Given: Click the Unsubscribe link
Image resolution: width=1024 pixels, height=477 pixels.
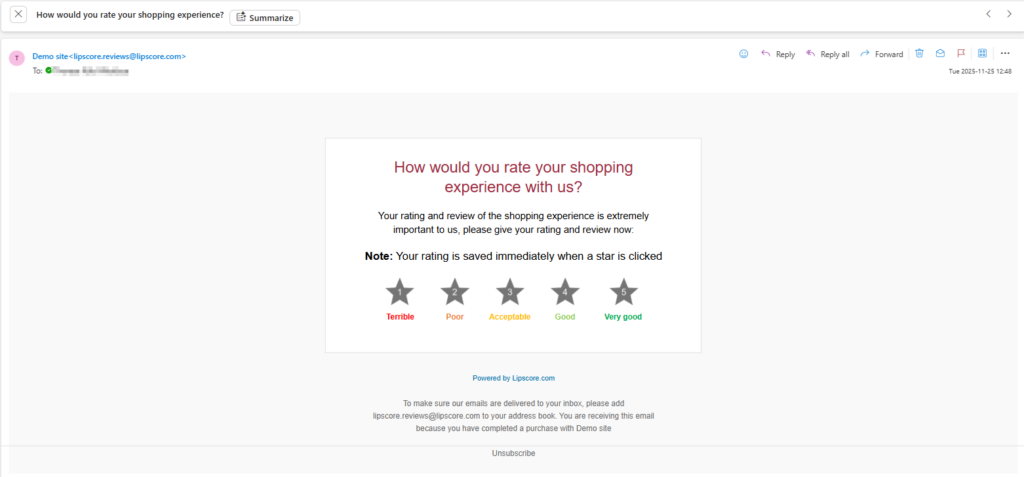Looking at the screenshot, I should [x=513, y=453].
